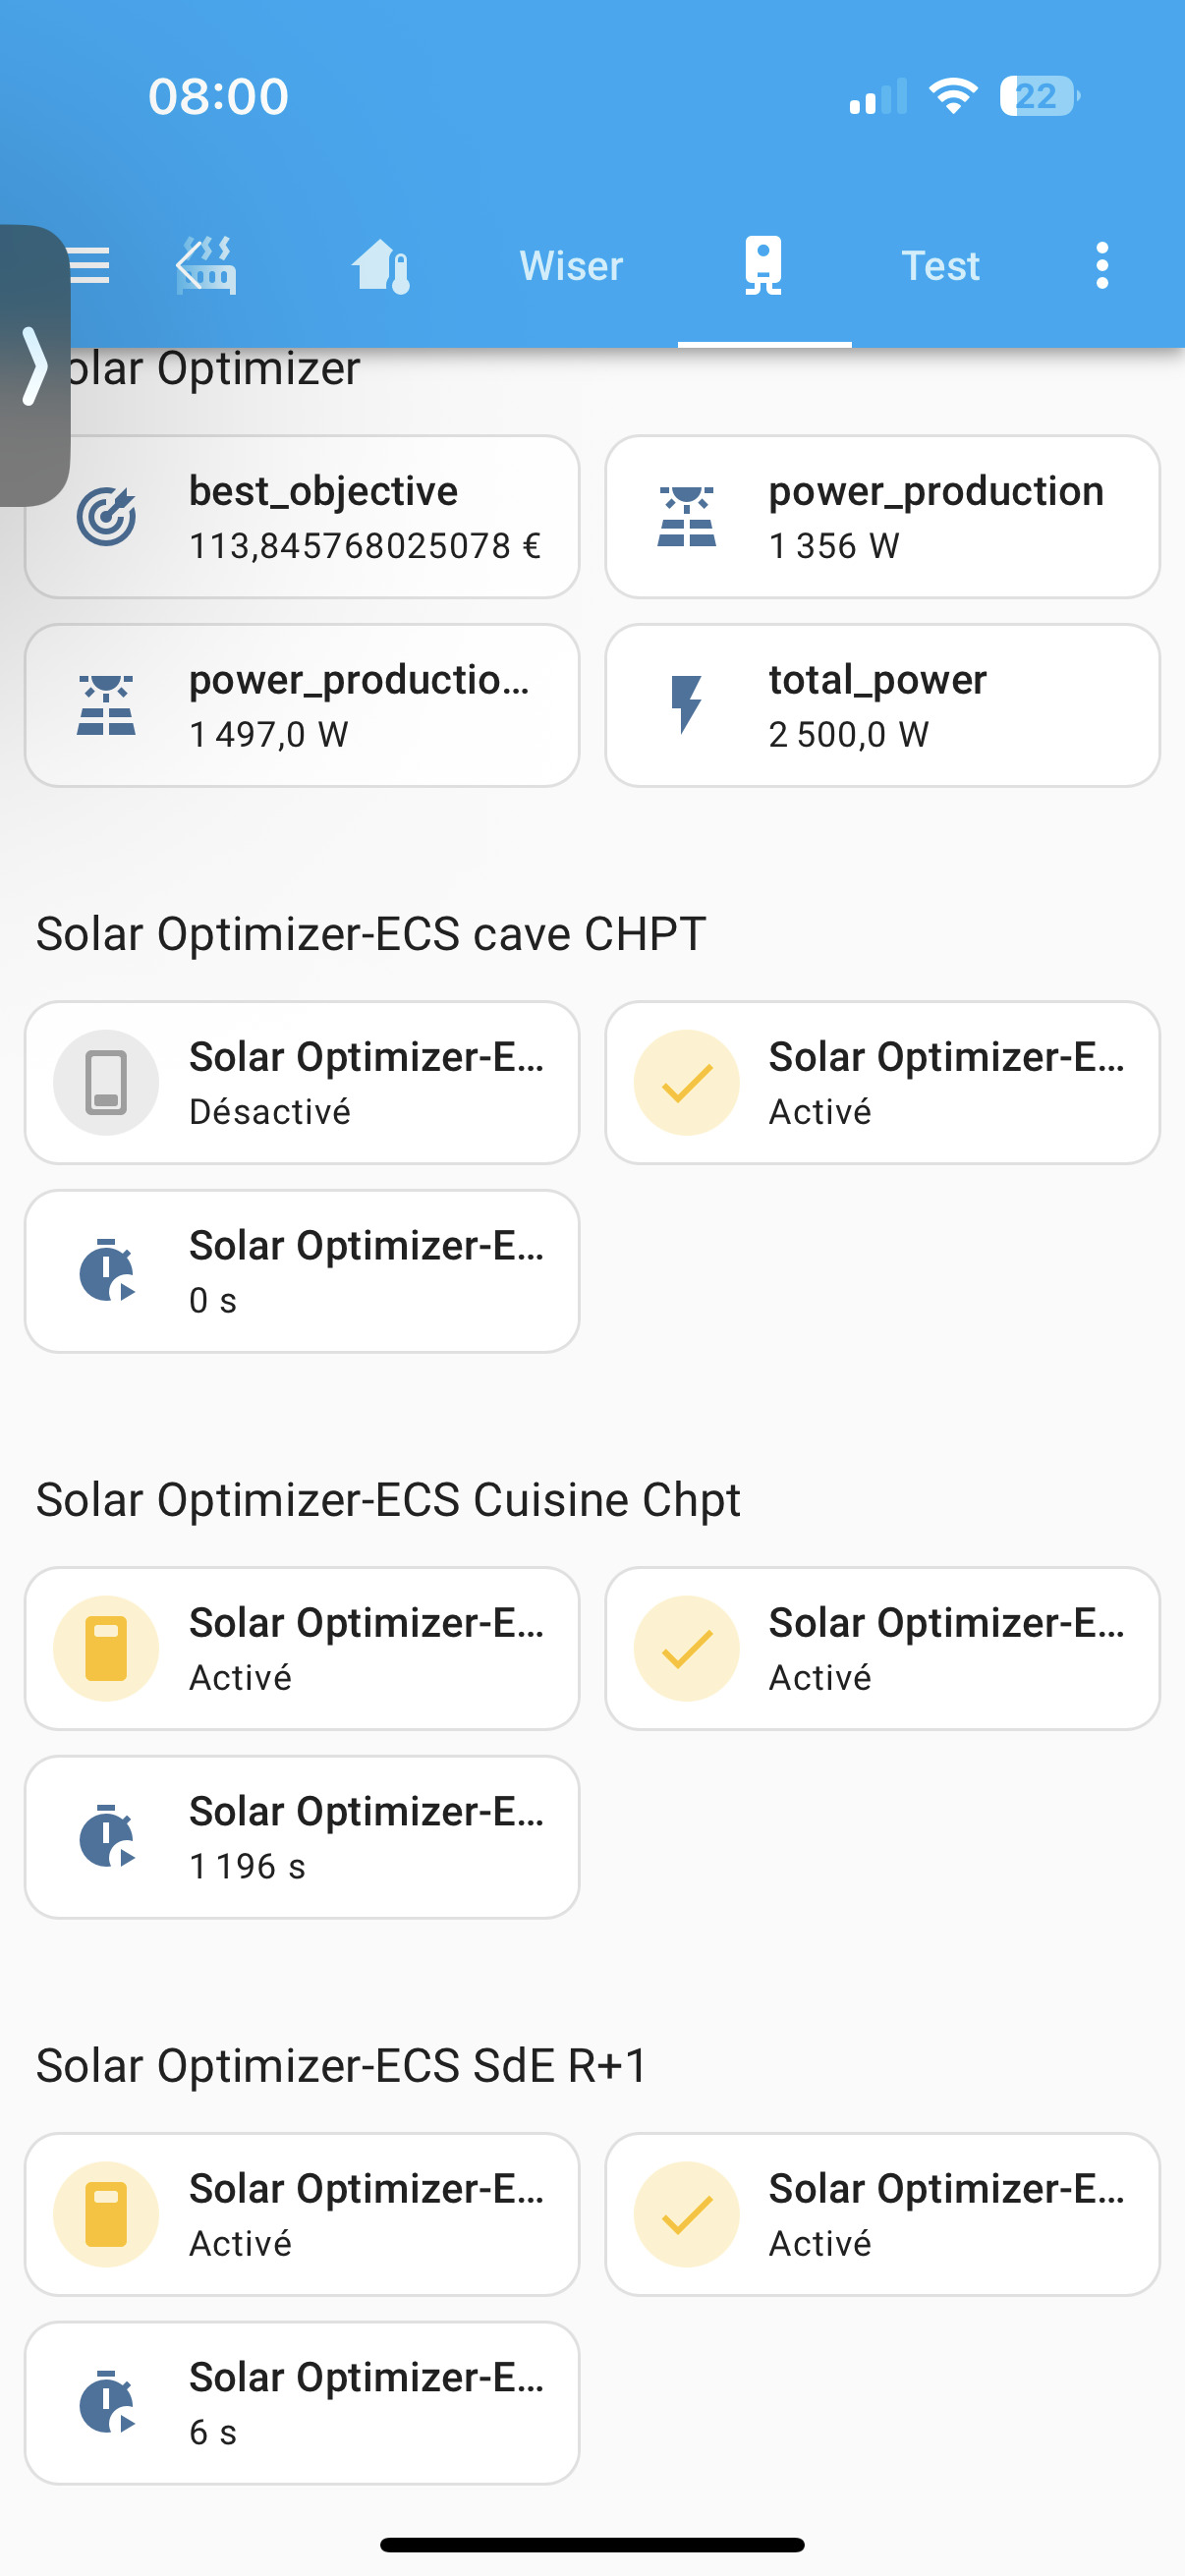Open the Test tab
This screenshot has height=2576, width=1185.
[940, 266]
